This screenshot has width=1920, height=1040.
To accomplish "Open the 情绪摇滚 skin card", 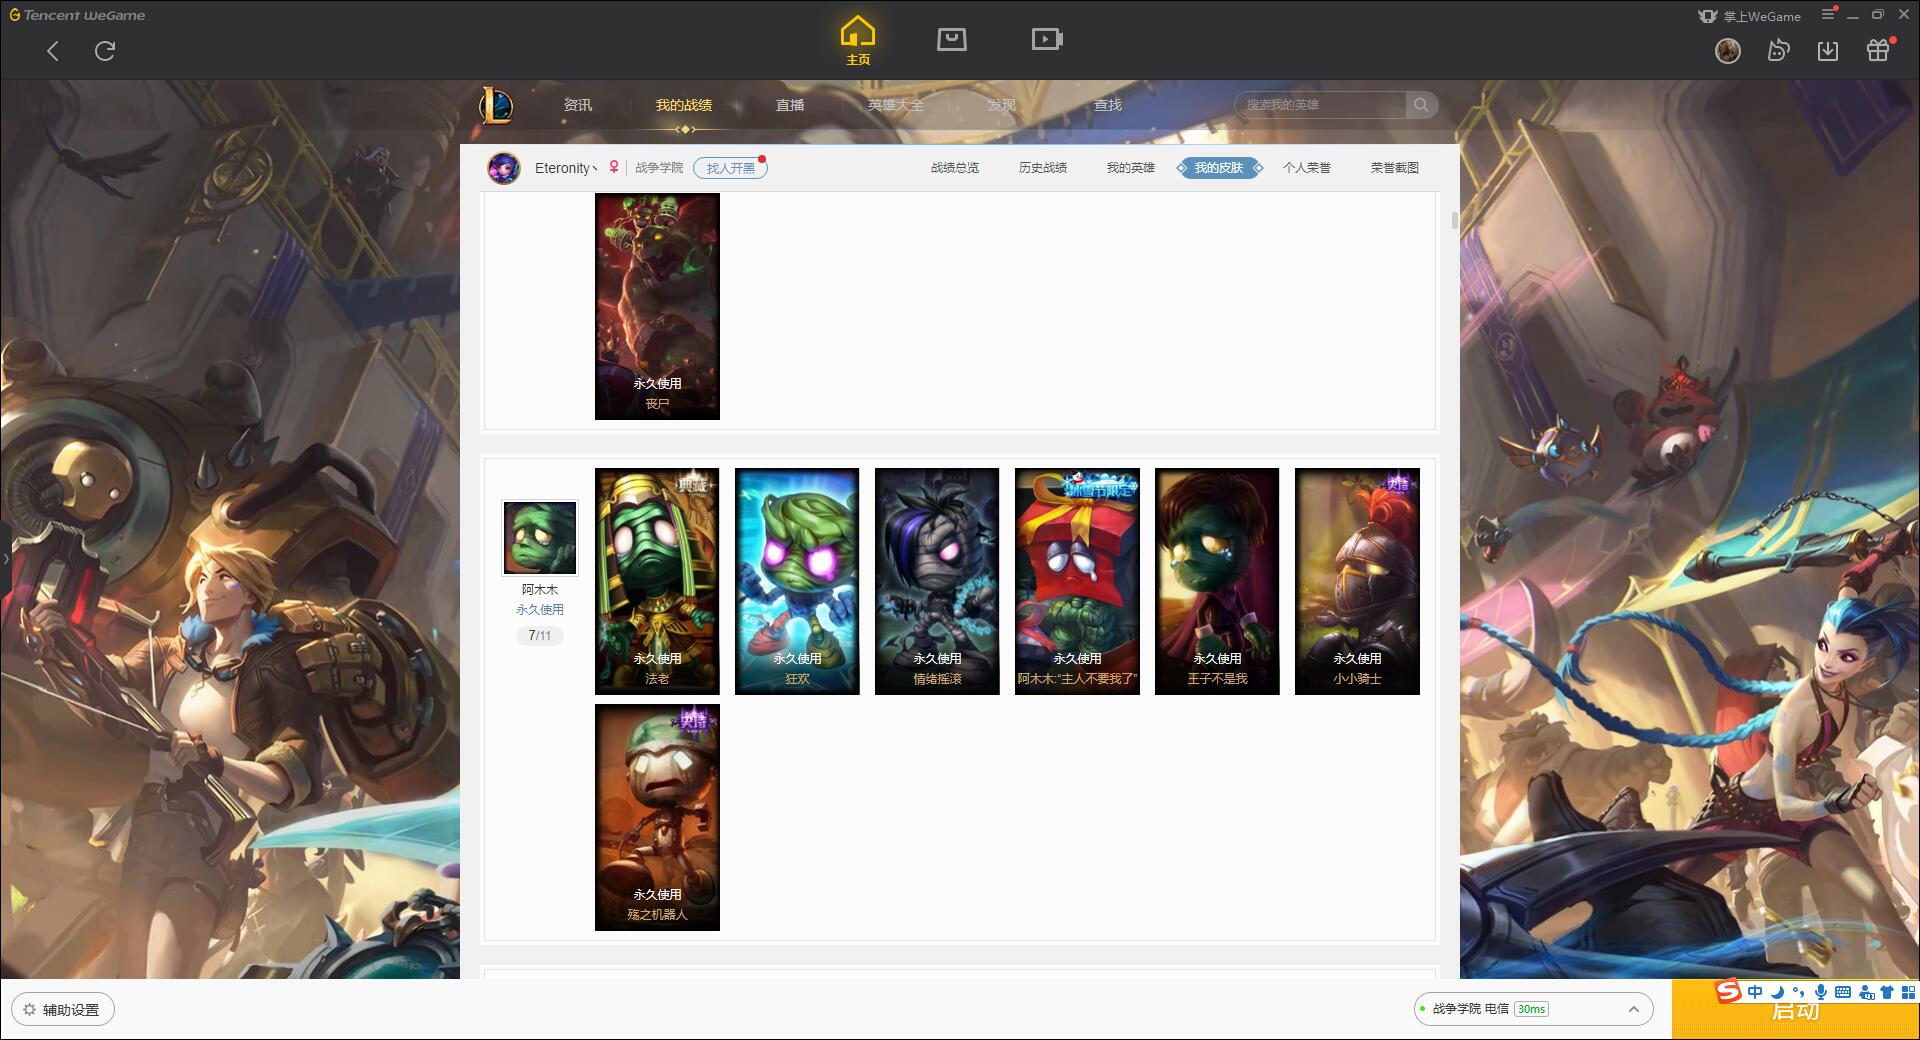I will click(937, 581).
